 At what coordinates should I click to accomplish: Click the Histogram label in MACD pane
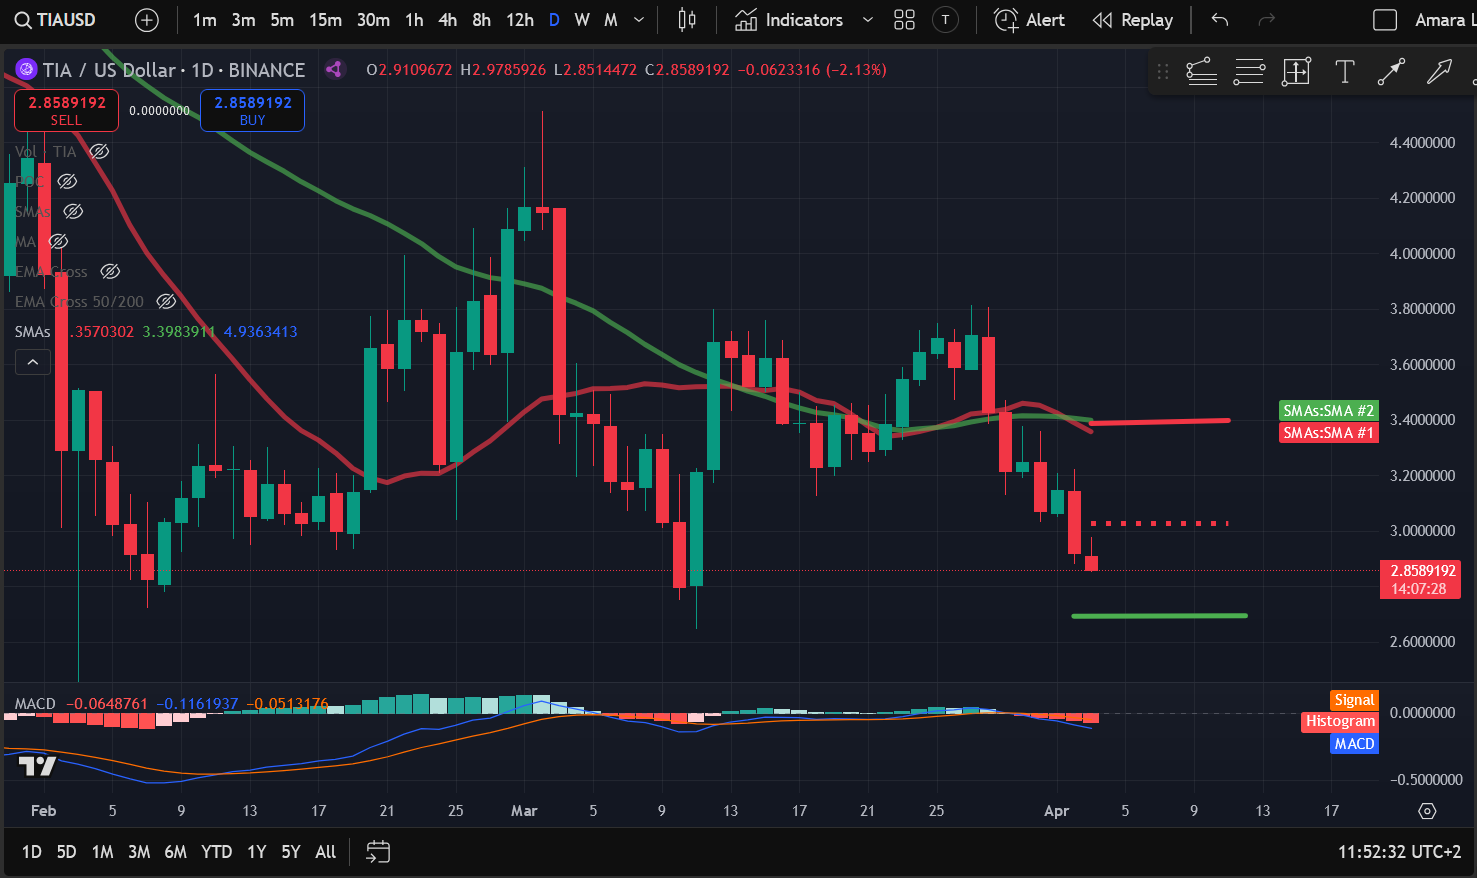1340,721
